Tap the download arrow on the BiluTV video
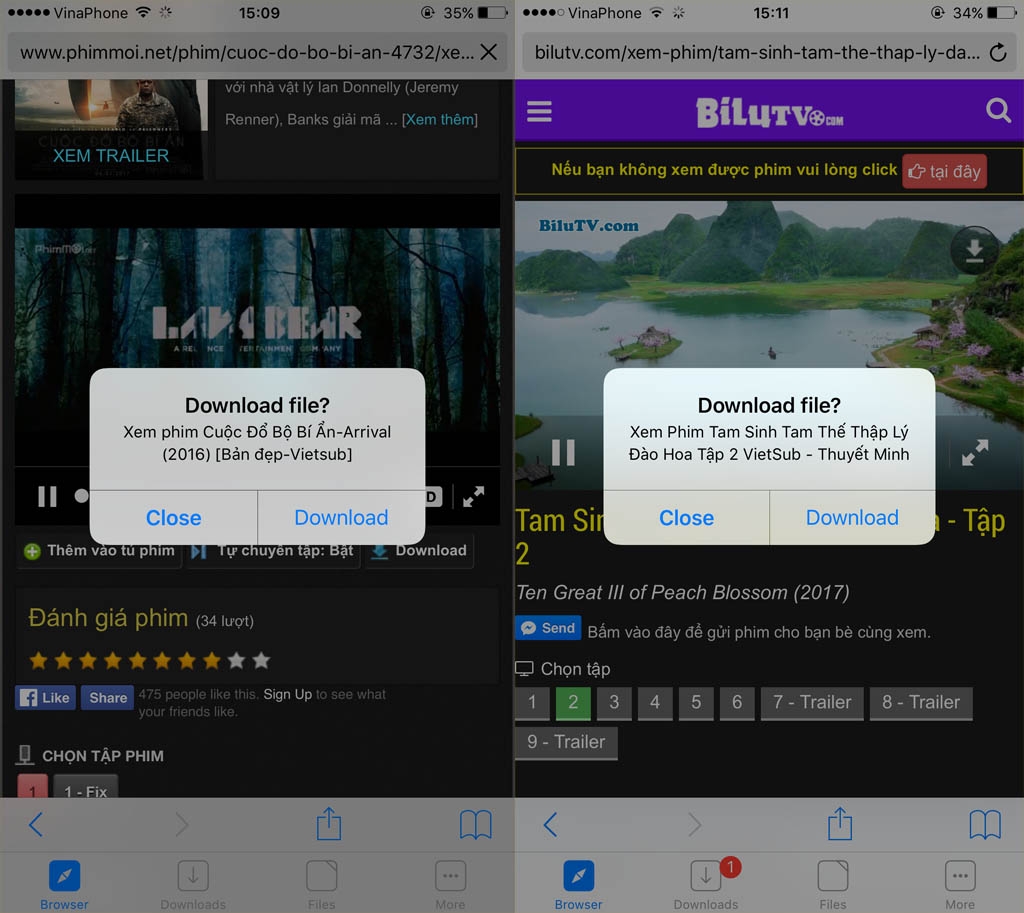1024x913 pixels. (x=974, y=249)
